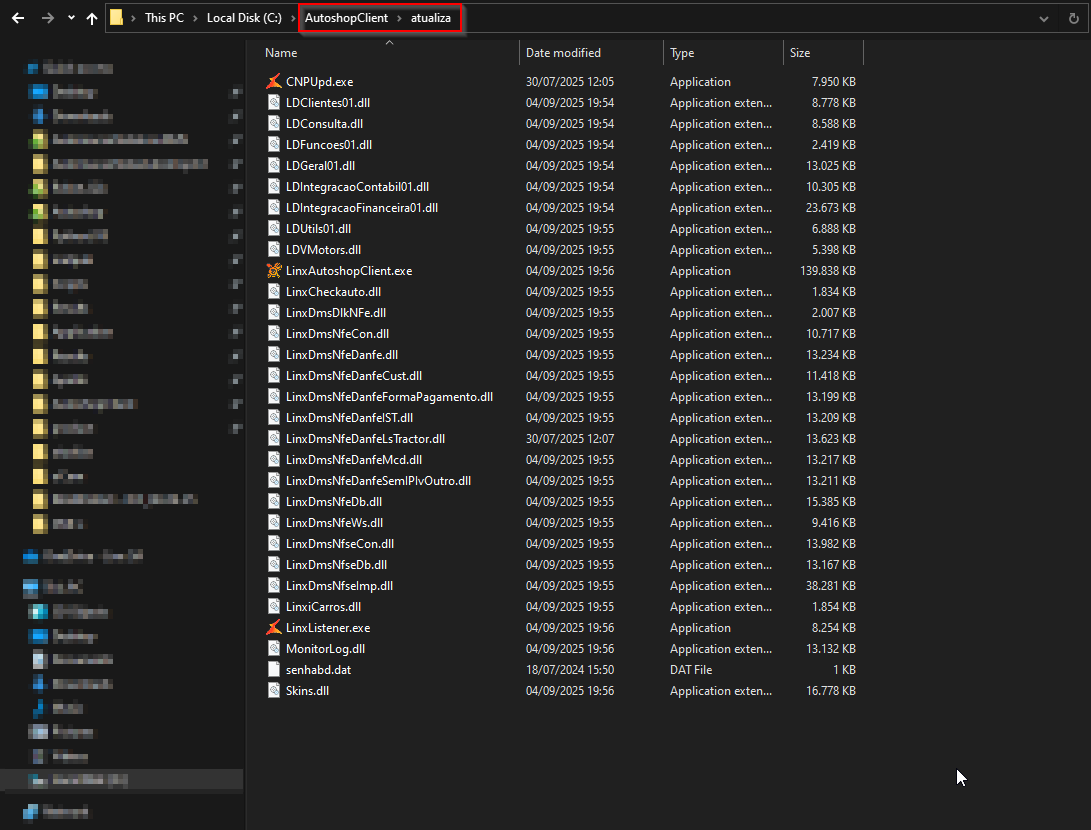Click the Back navigation arrow
Viewport: 1091px width, 830px height.
coord(18,18)
